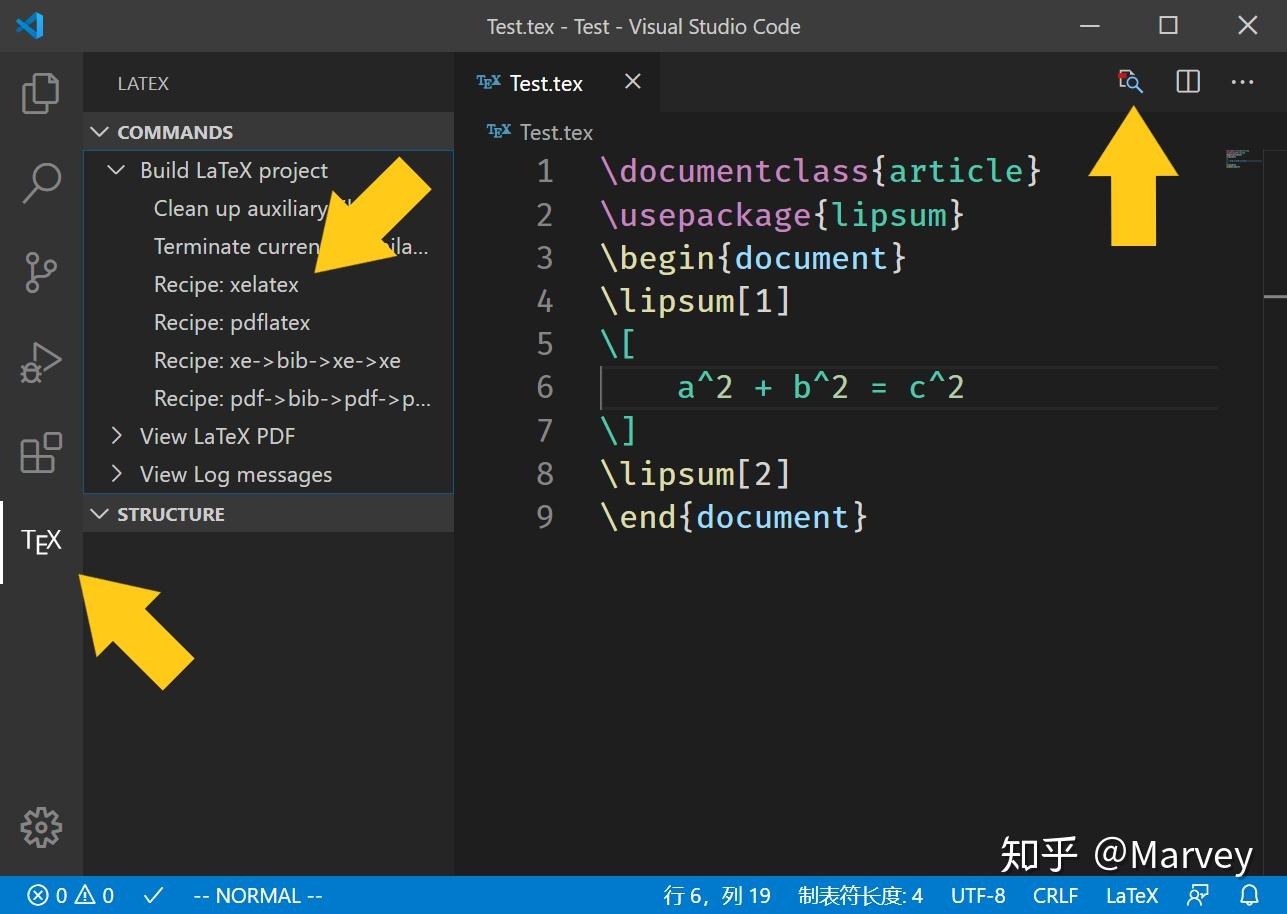This screenshot has width=1287, height=914.
Task: Click the Source Control icon
Action: [40, 272]
